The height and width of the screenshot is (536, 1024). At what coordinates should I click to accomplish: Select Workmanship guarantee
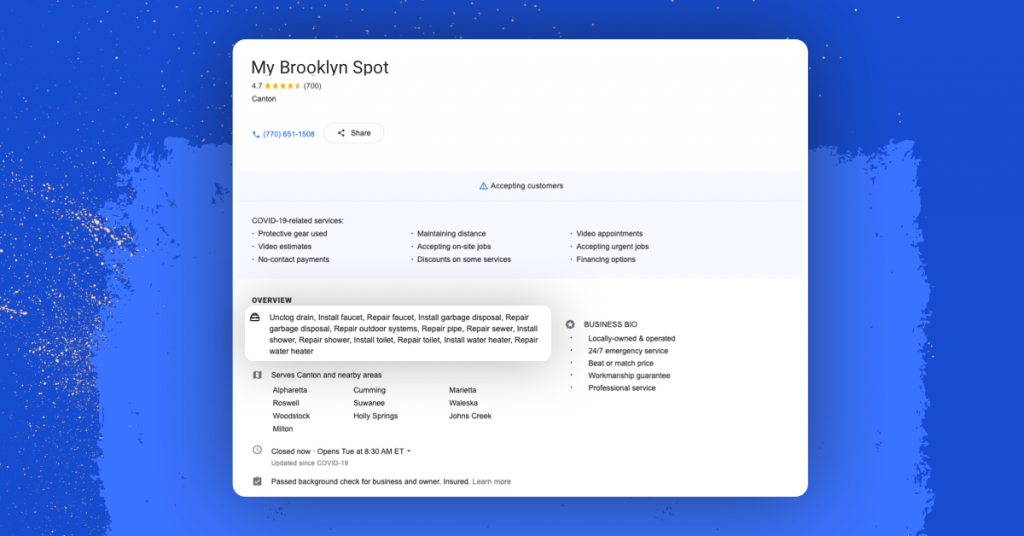[629, 376]
